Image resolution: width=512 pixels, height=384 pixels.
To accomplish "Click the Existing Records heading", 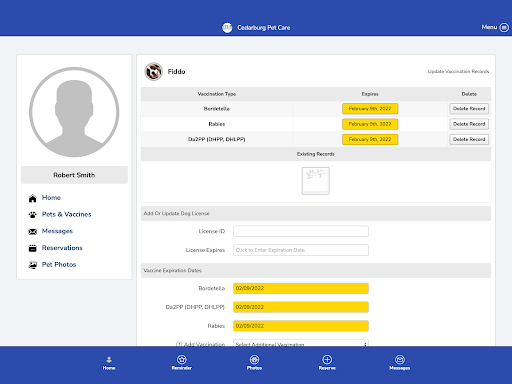I will (x=316, y=154).
